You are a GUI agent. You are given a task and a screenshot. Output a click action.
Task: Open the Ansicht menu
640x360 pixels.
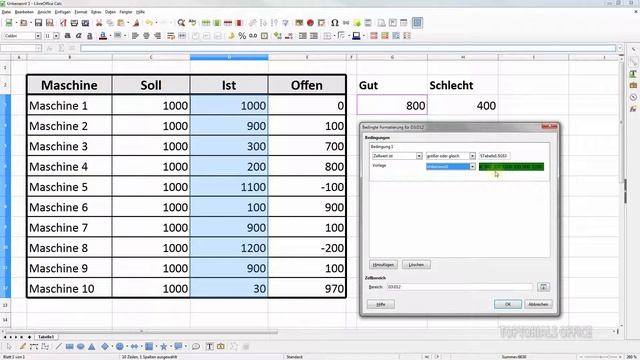[44, 12]
